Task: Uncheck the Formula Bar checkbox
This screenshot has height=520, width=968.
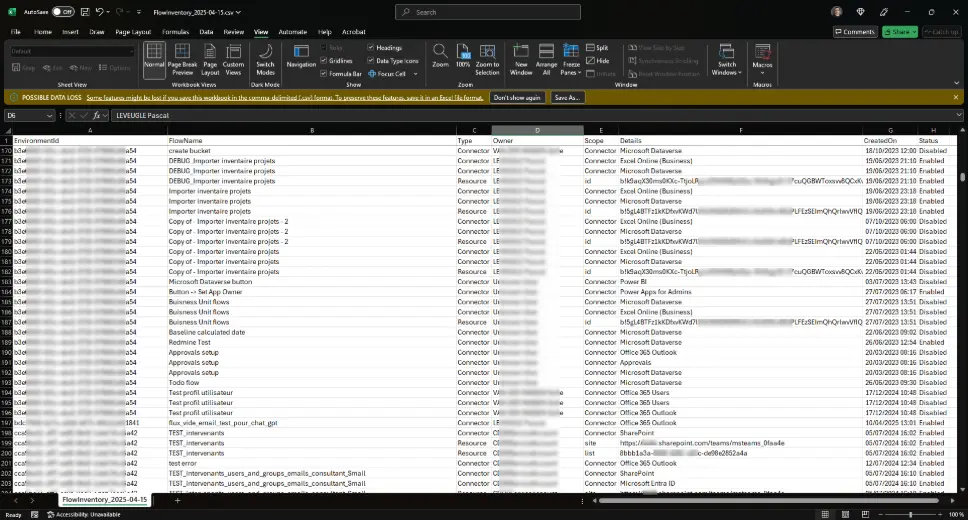Action: (323, 73)
